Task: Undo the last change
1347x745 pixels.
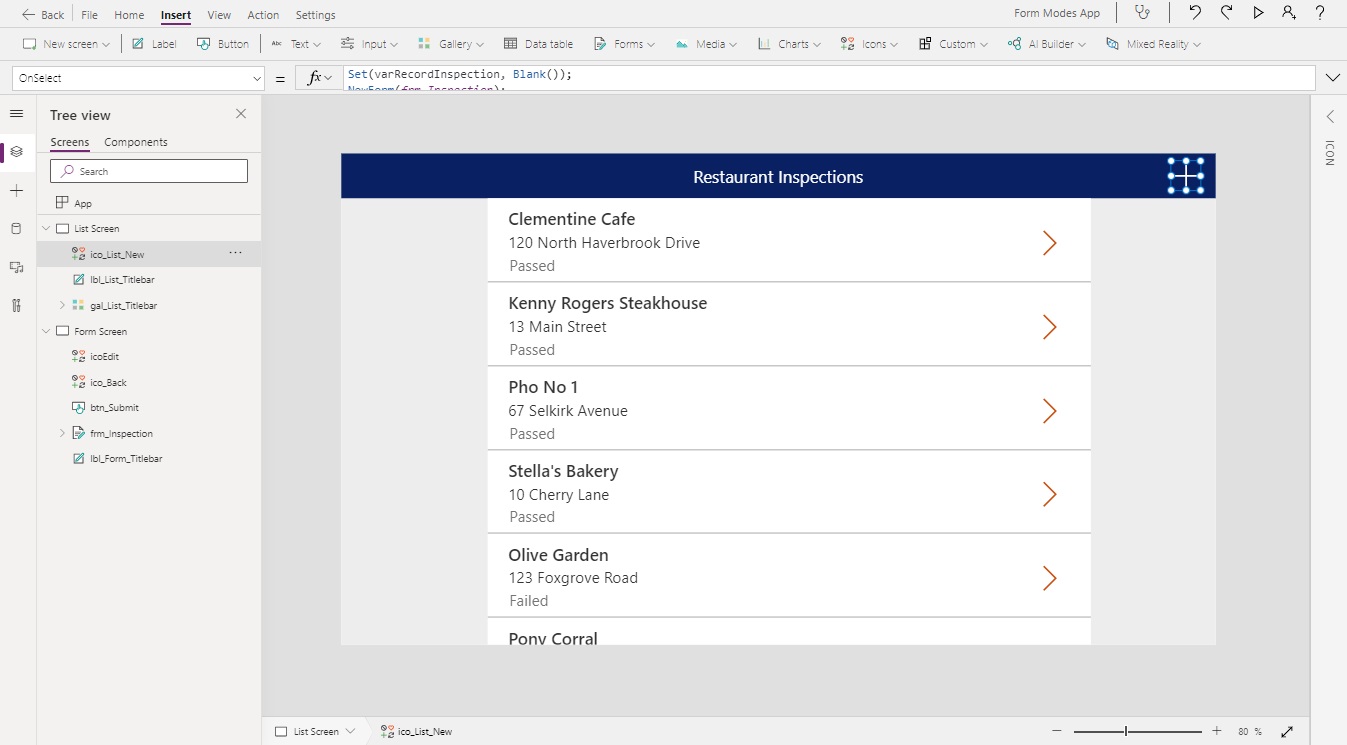Action: pyautogui.click(x=1196, y=13)
